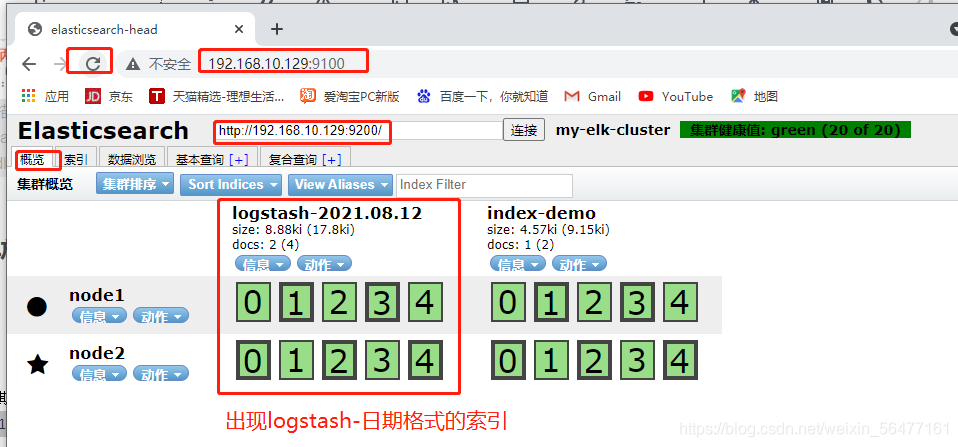Open the 百度一下 bookmark

click(482, 96)
